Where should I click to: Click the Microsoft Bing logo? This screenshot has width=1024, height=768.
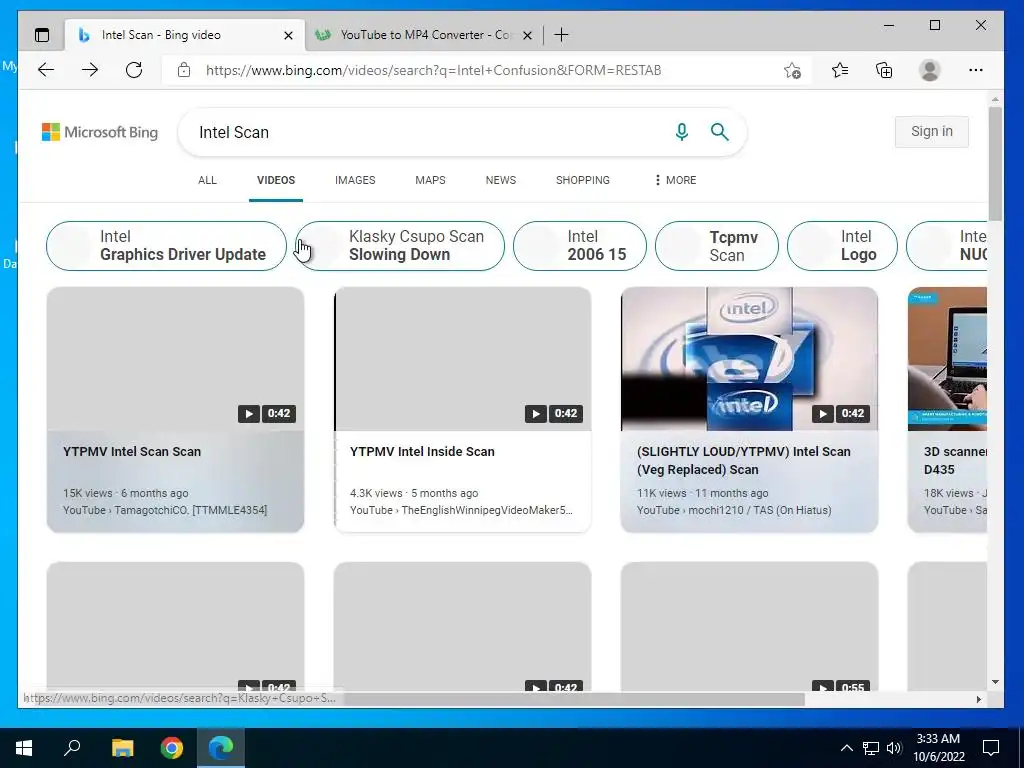(x=100, y=132)
